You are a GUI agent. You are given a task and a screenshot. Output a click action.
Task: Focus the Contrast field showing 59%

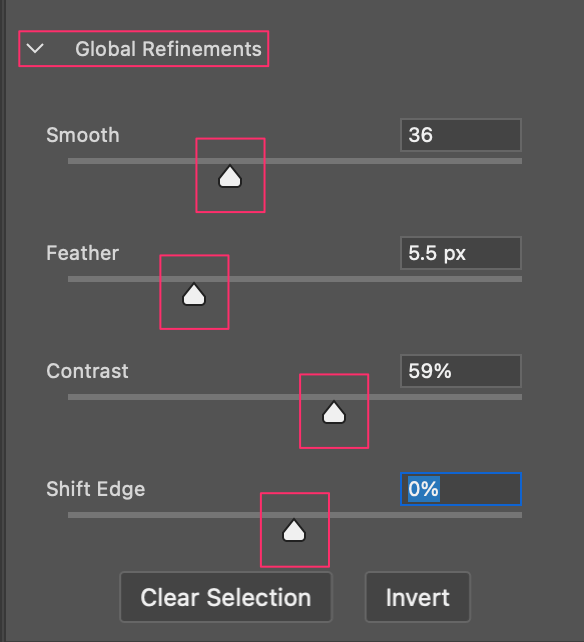(461, 371)
